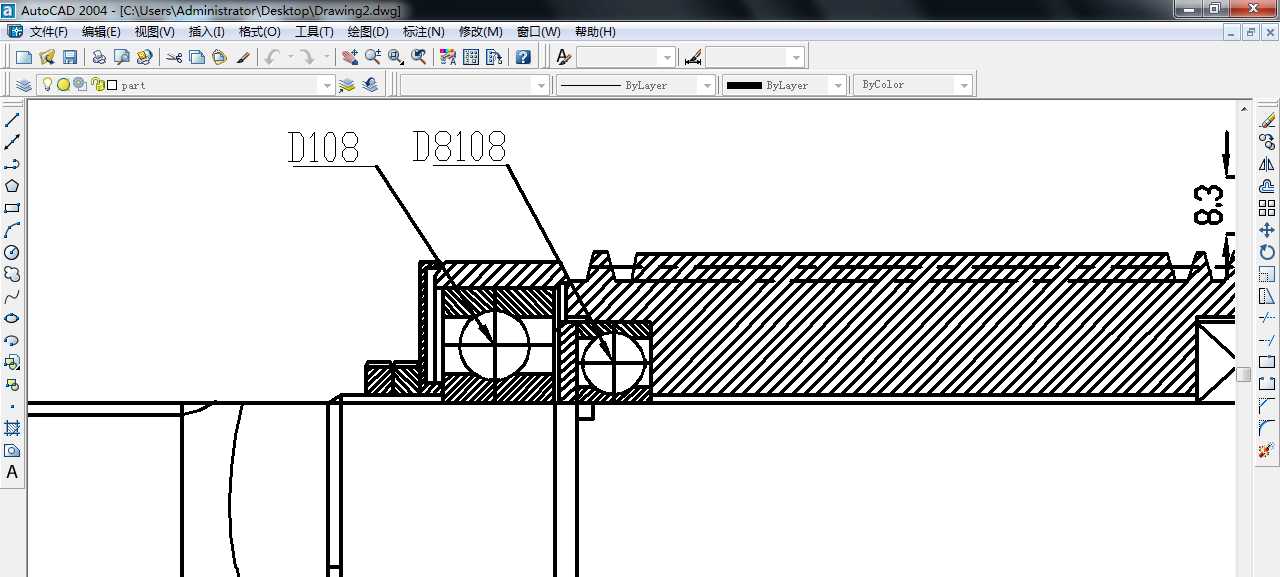Select the Line drawing tool

[x=12, y=120]
